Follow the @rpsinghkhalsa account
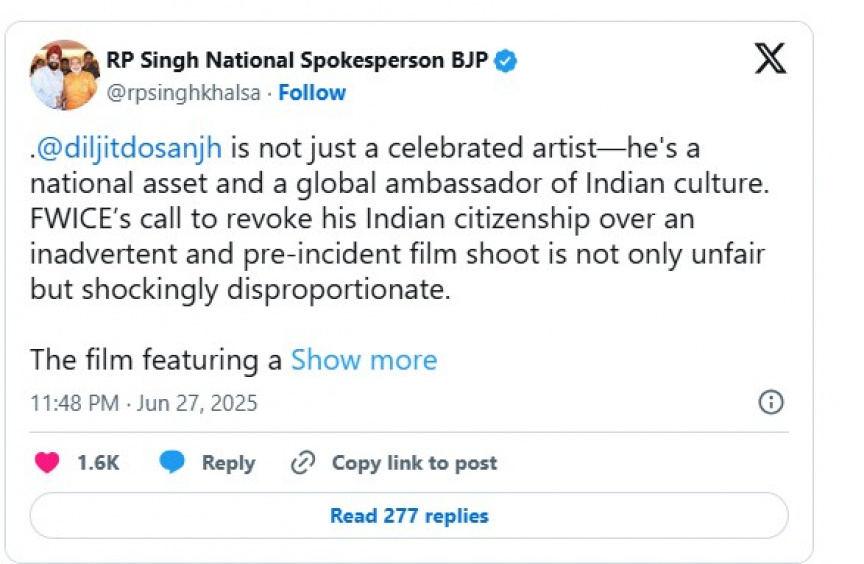This screenshot has height=564, width=864. pyautogui.click(x=312, y=93)
